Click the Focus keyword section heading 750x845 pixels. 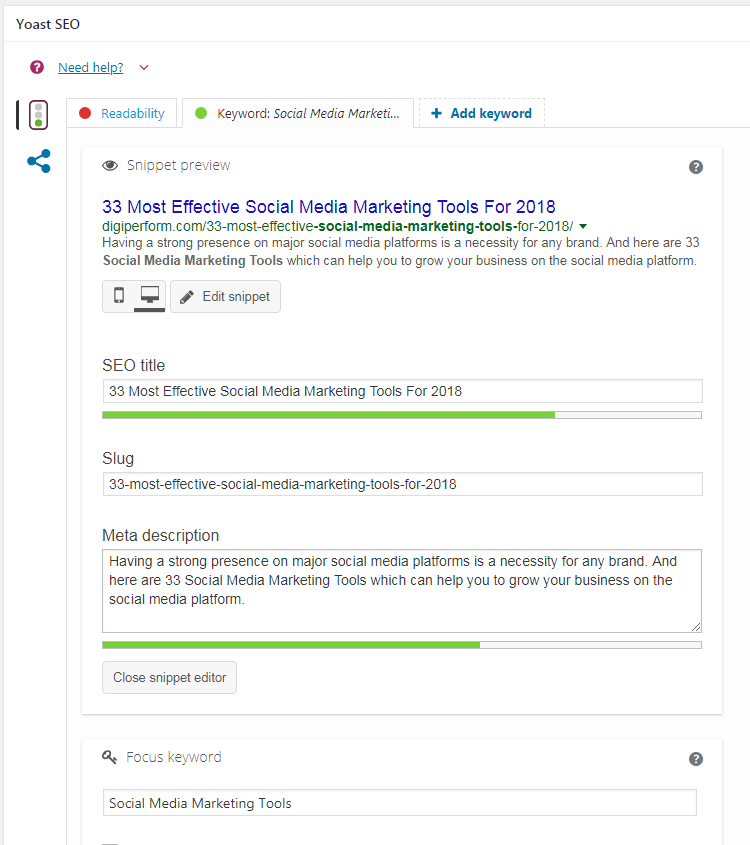[x=173, y=757]
